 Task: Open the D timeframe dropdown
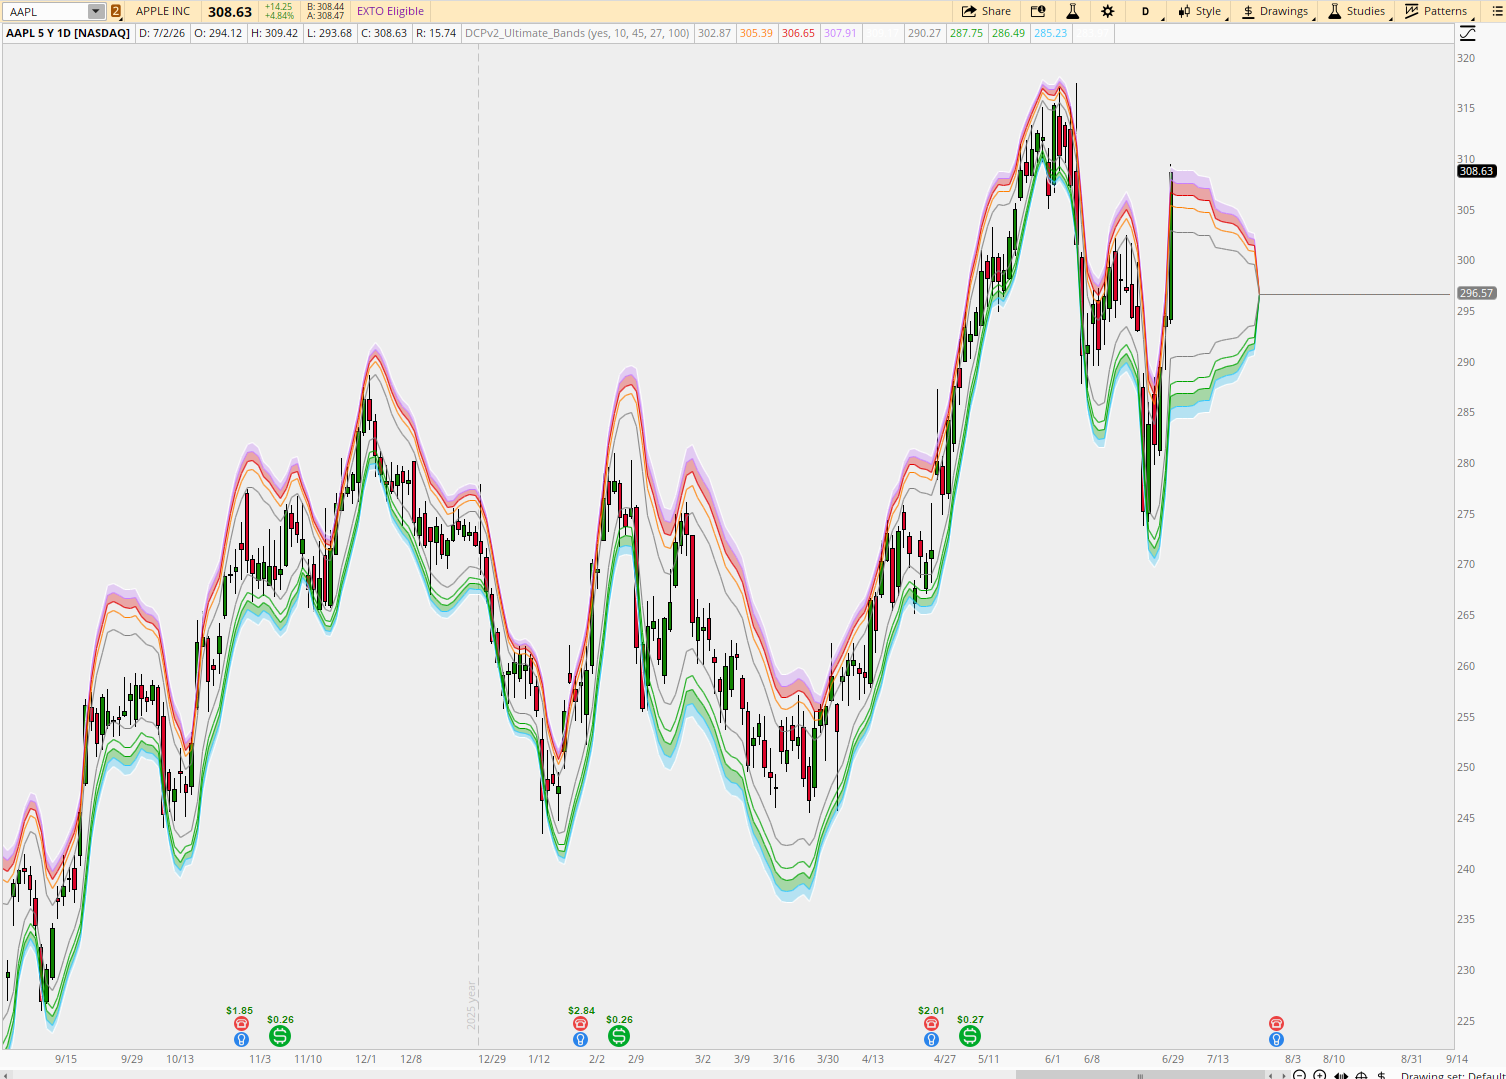[x=1145, y=11]
